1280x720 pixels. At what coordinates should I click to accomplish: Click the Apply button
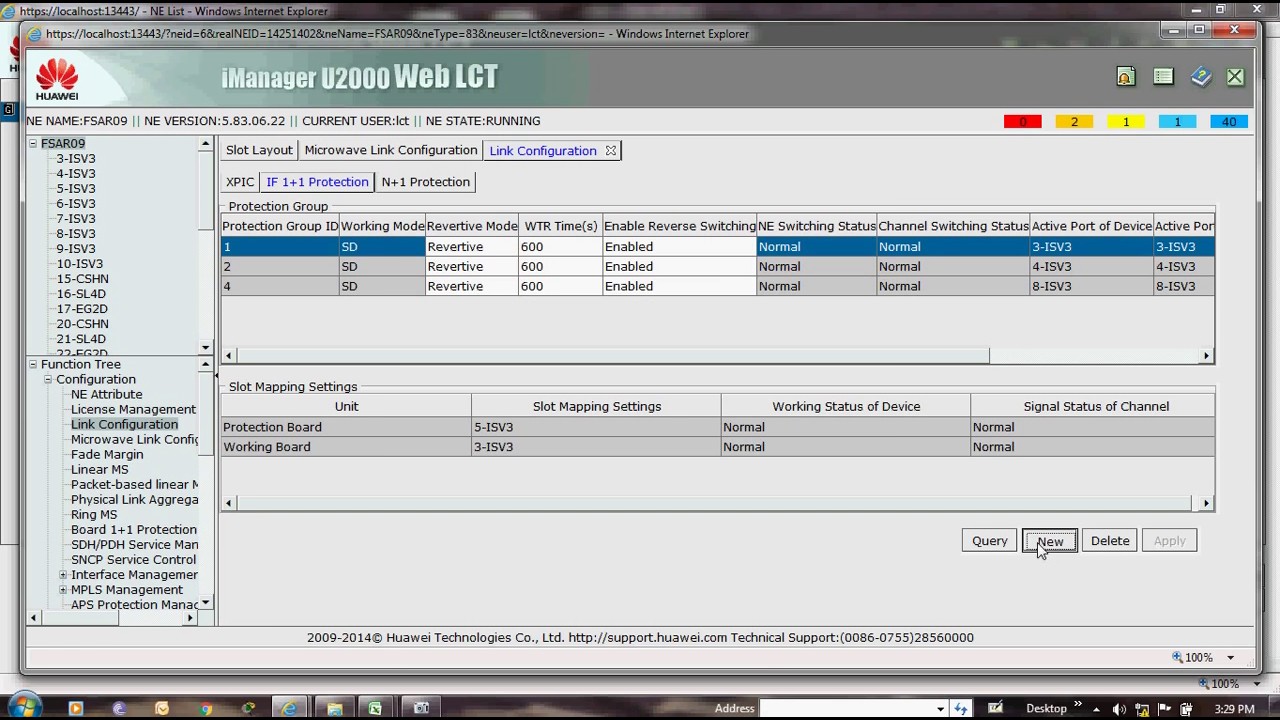click(x=1169, y=541)
